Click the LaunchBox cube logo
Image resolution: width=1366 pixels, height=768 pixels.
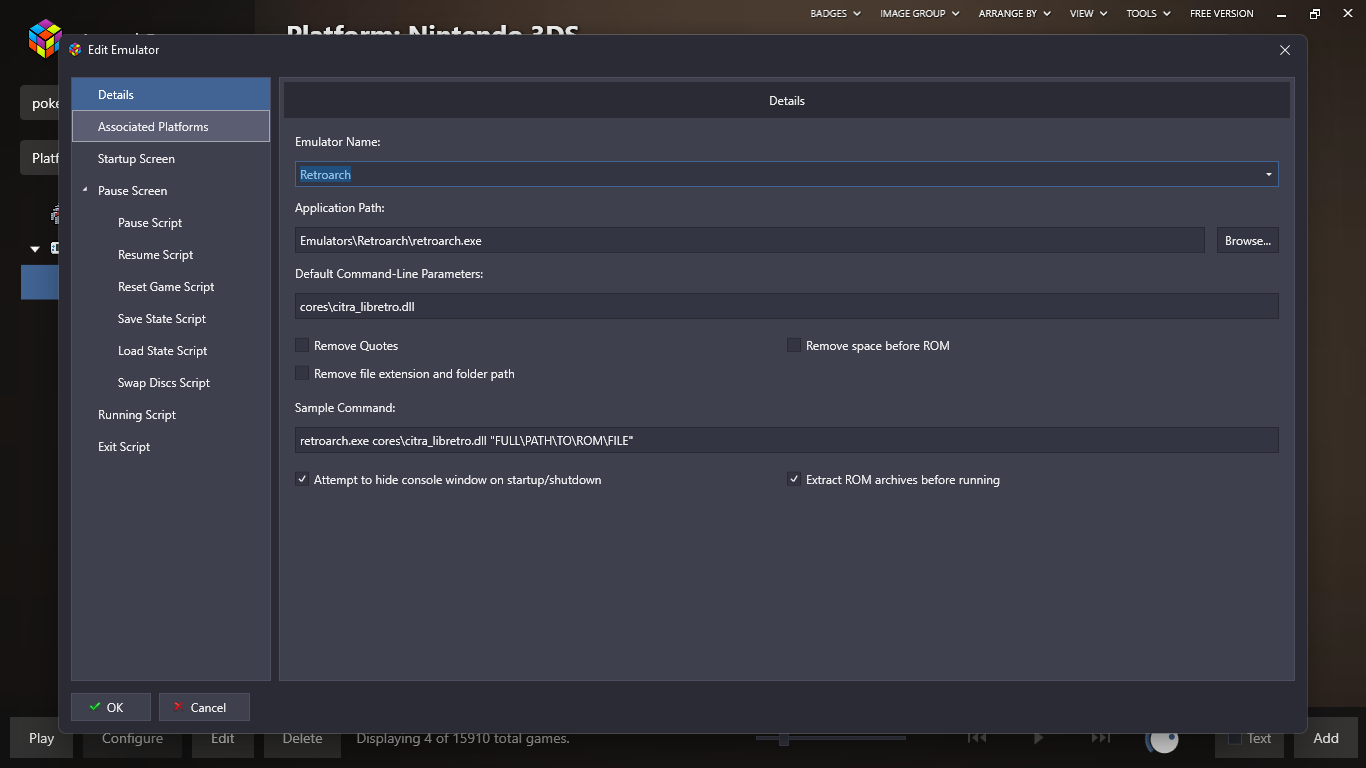coord(45,38)
